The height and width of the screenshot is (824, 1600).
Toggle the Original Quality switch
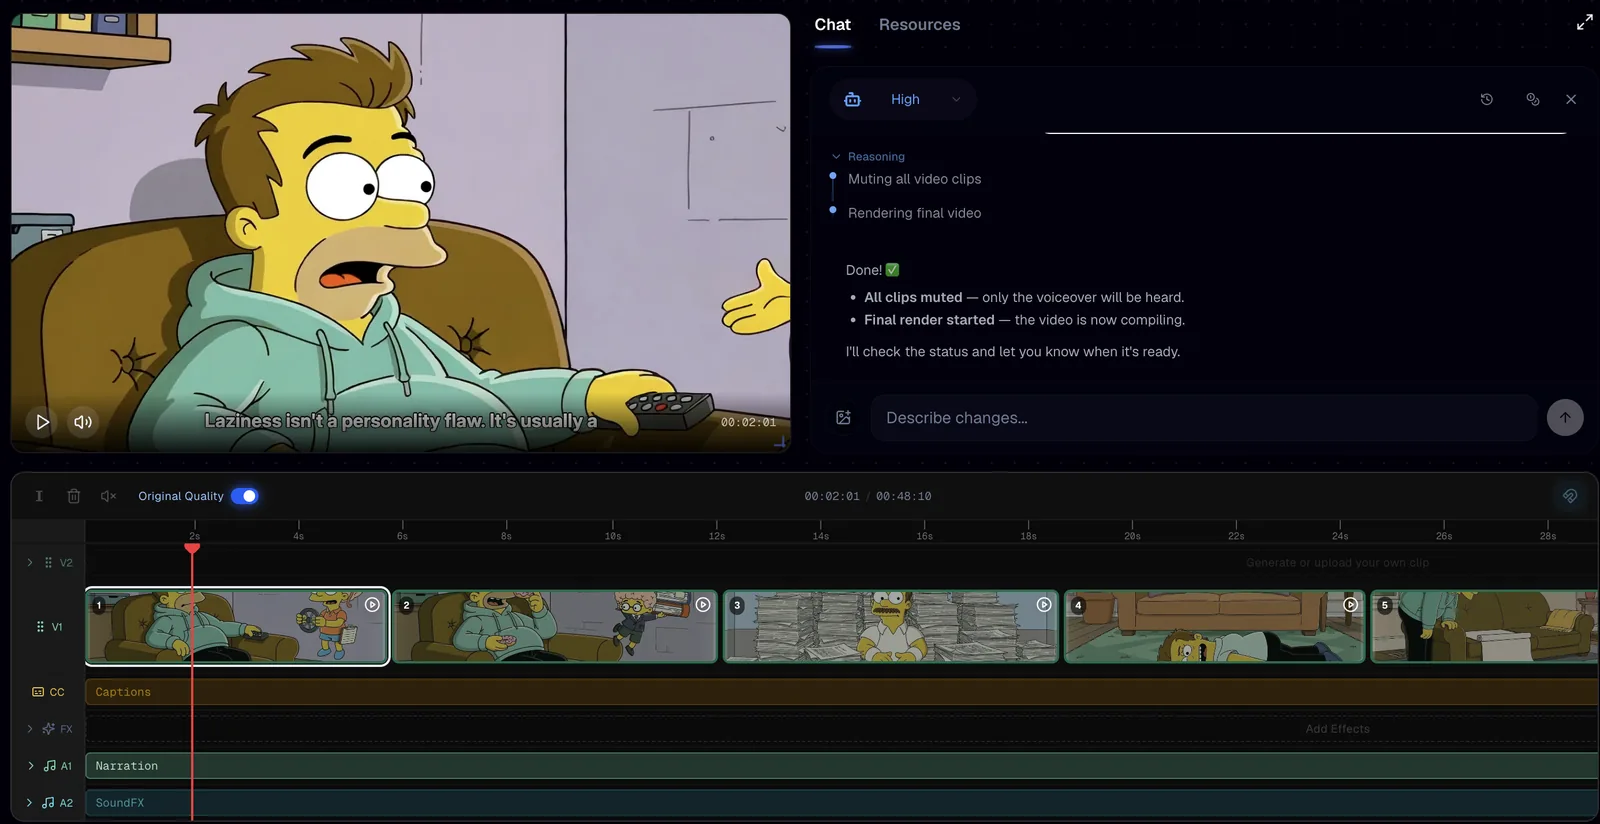tap(244, 496)
